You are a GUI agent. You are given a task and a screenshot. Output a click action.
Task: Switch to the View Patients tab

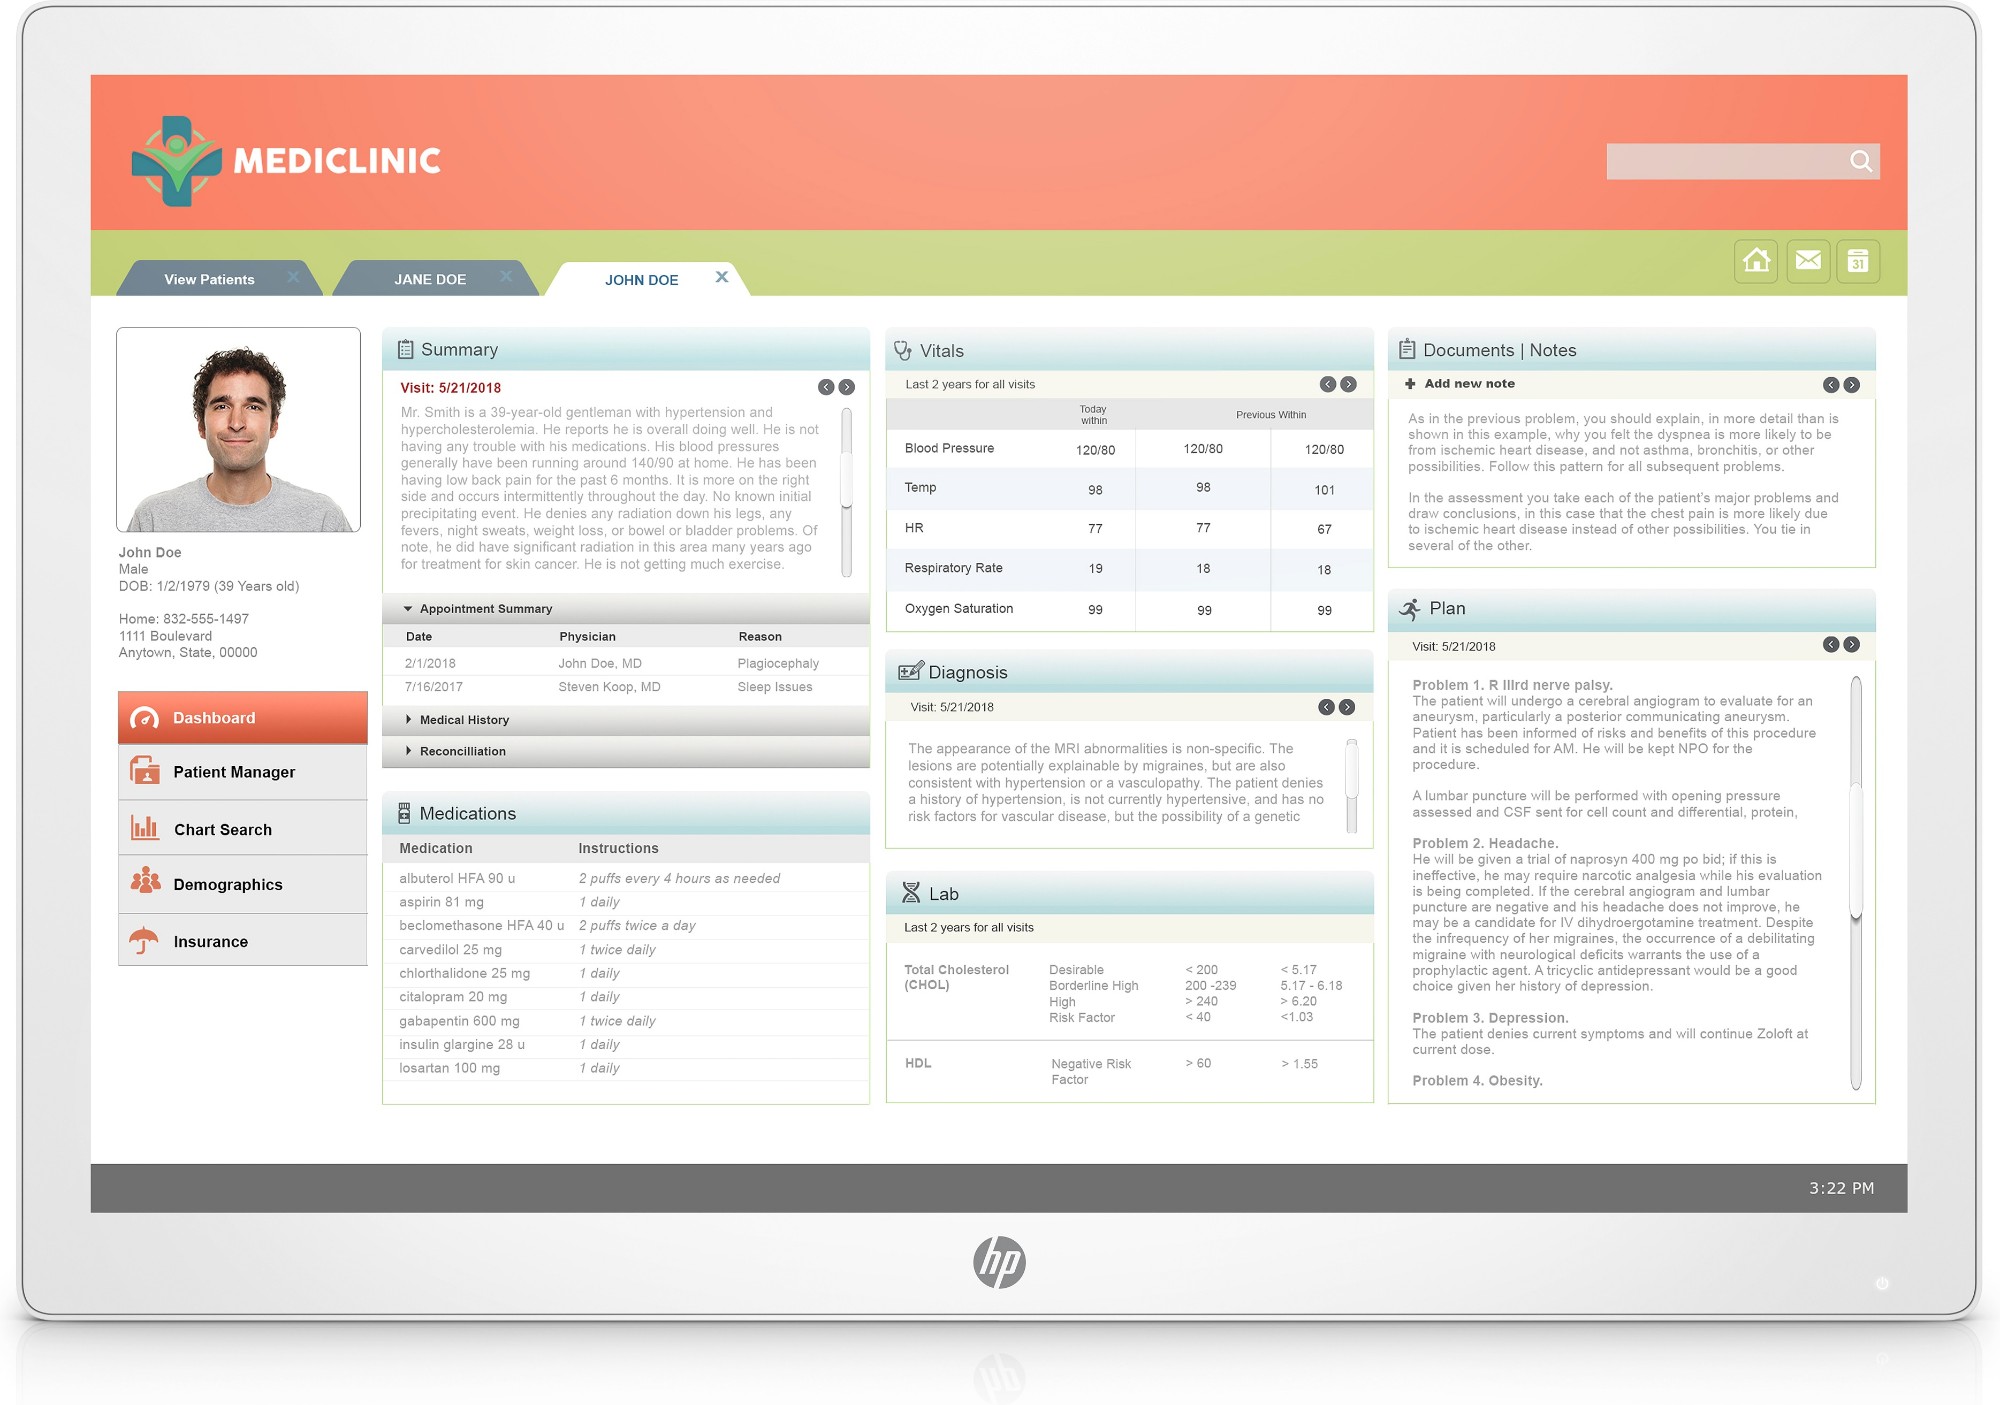coord(210,278)
